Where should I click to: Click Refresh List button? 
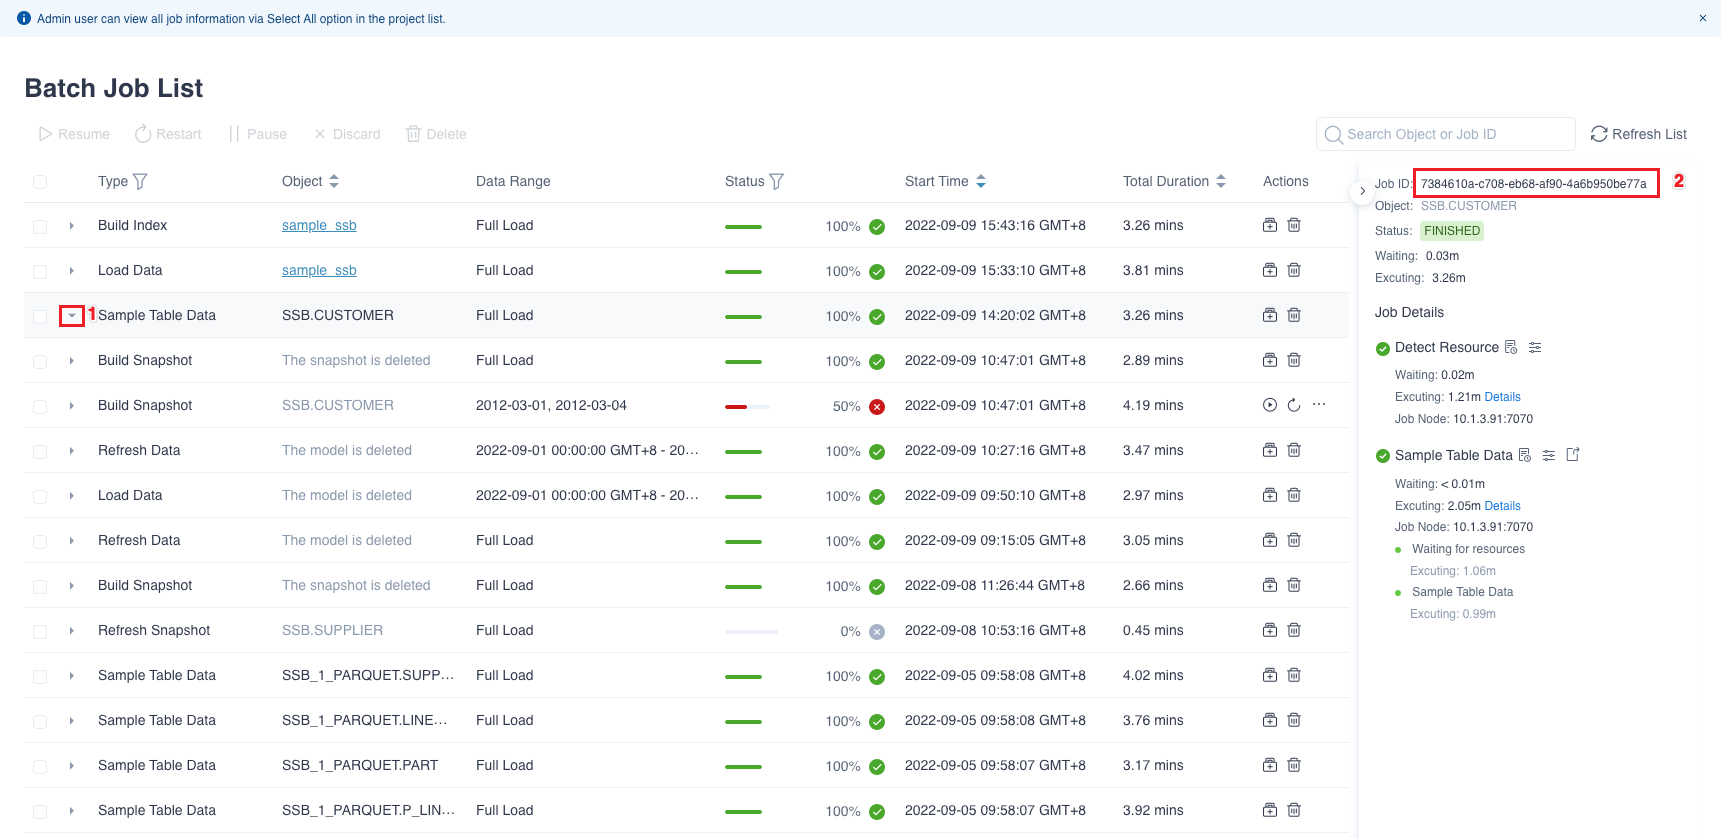(1639, 134)
